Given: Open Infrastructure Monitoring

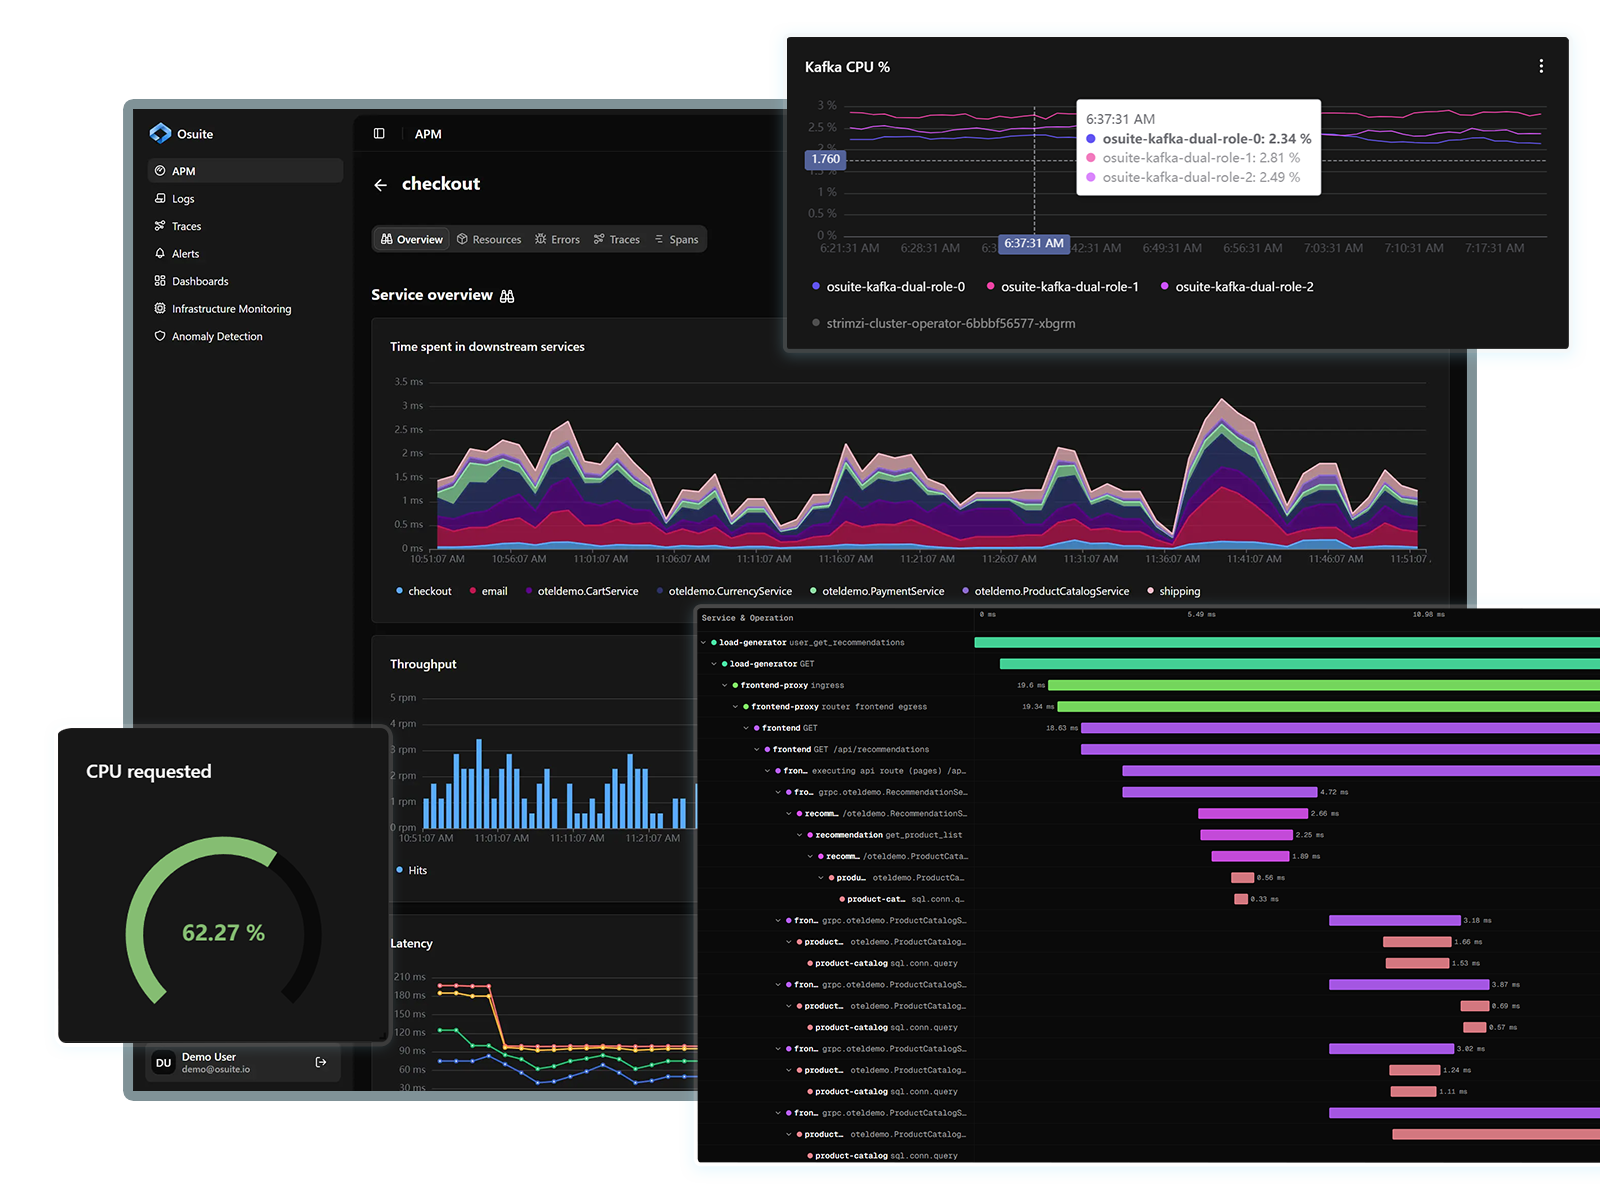Looking at the screenshot, I should (231, 308).
